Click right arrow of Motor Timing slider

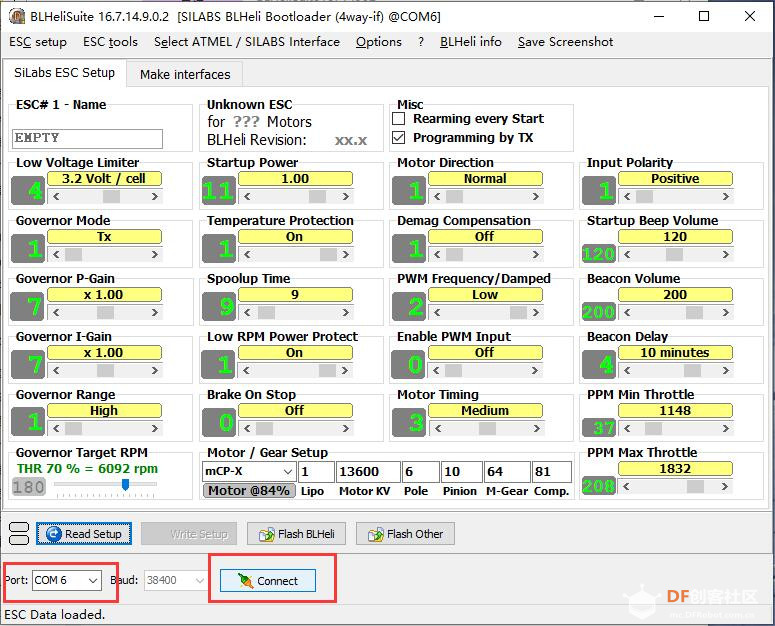click(536, 428)
